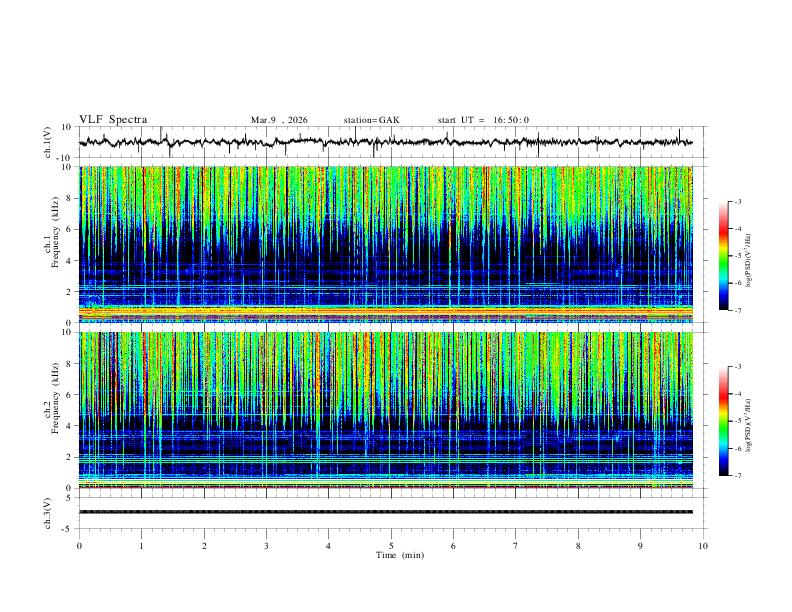Click the '0' tick label on time axis
792x612 pixels.
(79, 546)
